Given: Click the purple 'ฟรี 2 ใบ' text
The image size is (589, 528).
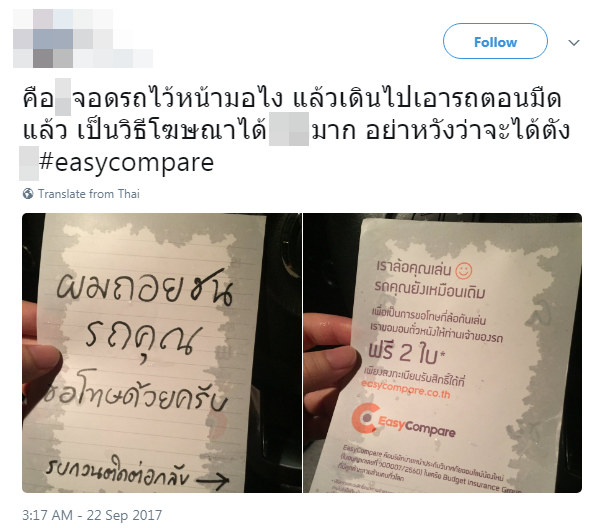Looking at the screenshot, I should point(406,352).
